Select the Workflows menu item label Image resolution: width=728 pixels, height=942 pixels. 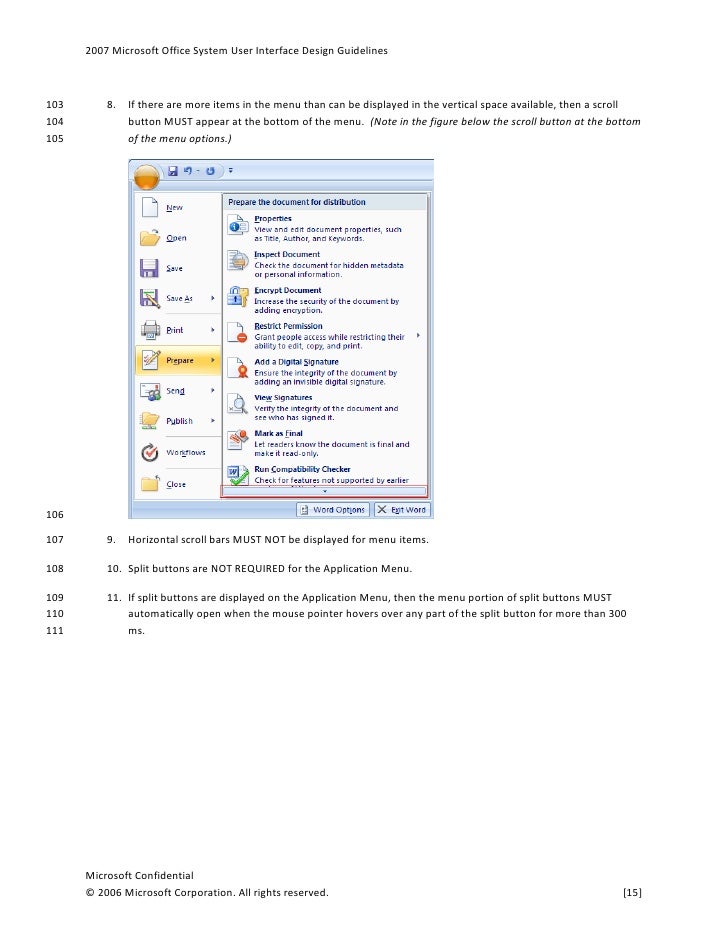(186, 452)
